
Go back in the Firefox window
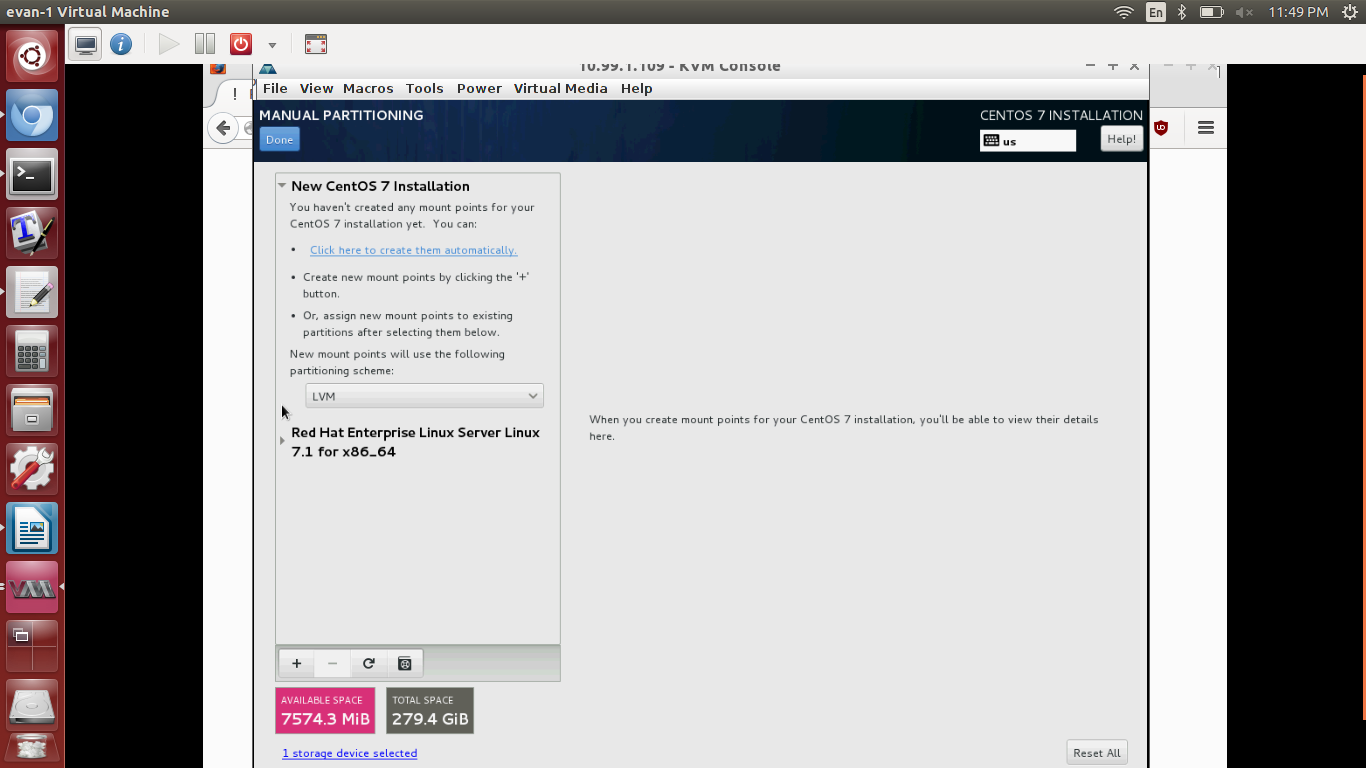[223, 128]
